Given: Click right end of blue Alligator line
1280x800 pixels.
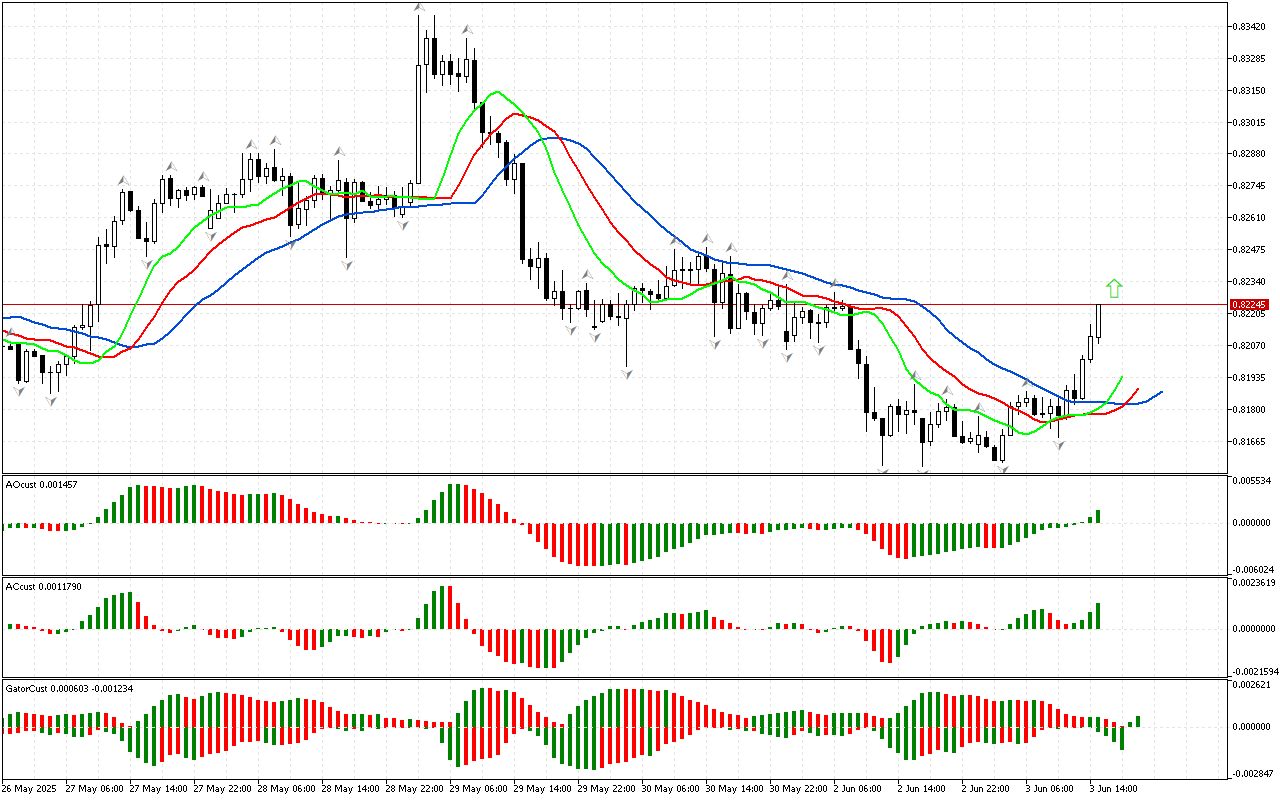Looking at the screenshot, I should 1160,392.
